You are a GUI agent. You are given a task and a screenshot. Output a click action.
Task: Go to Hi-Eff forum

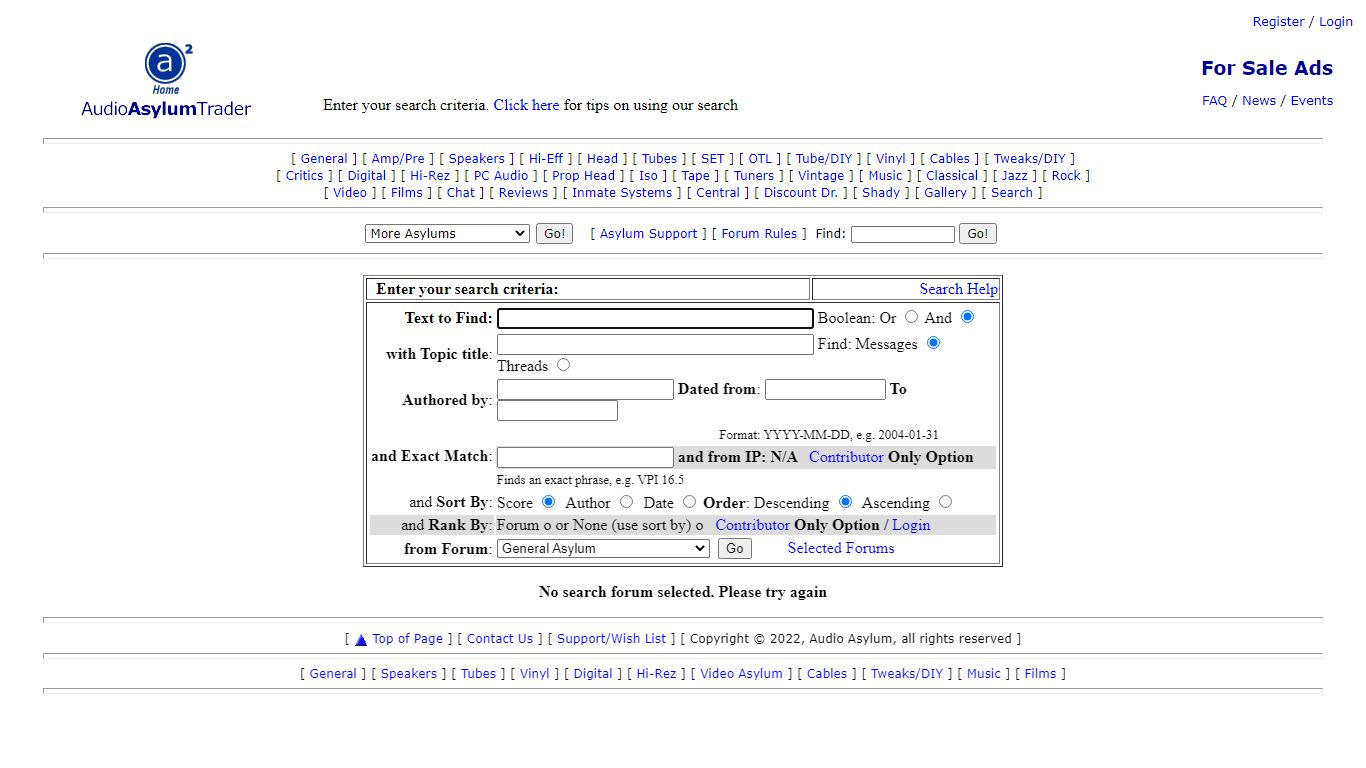pos(546,158)
